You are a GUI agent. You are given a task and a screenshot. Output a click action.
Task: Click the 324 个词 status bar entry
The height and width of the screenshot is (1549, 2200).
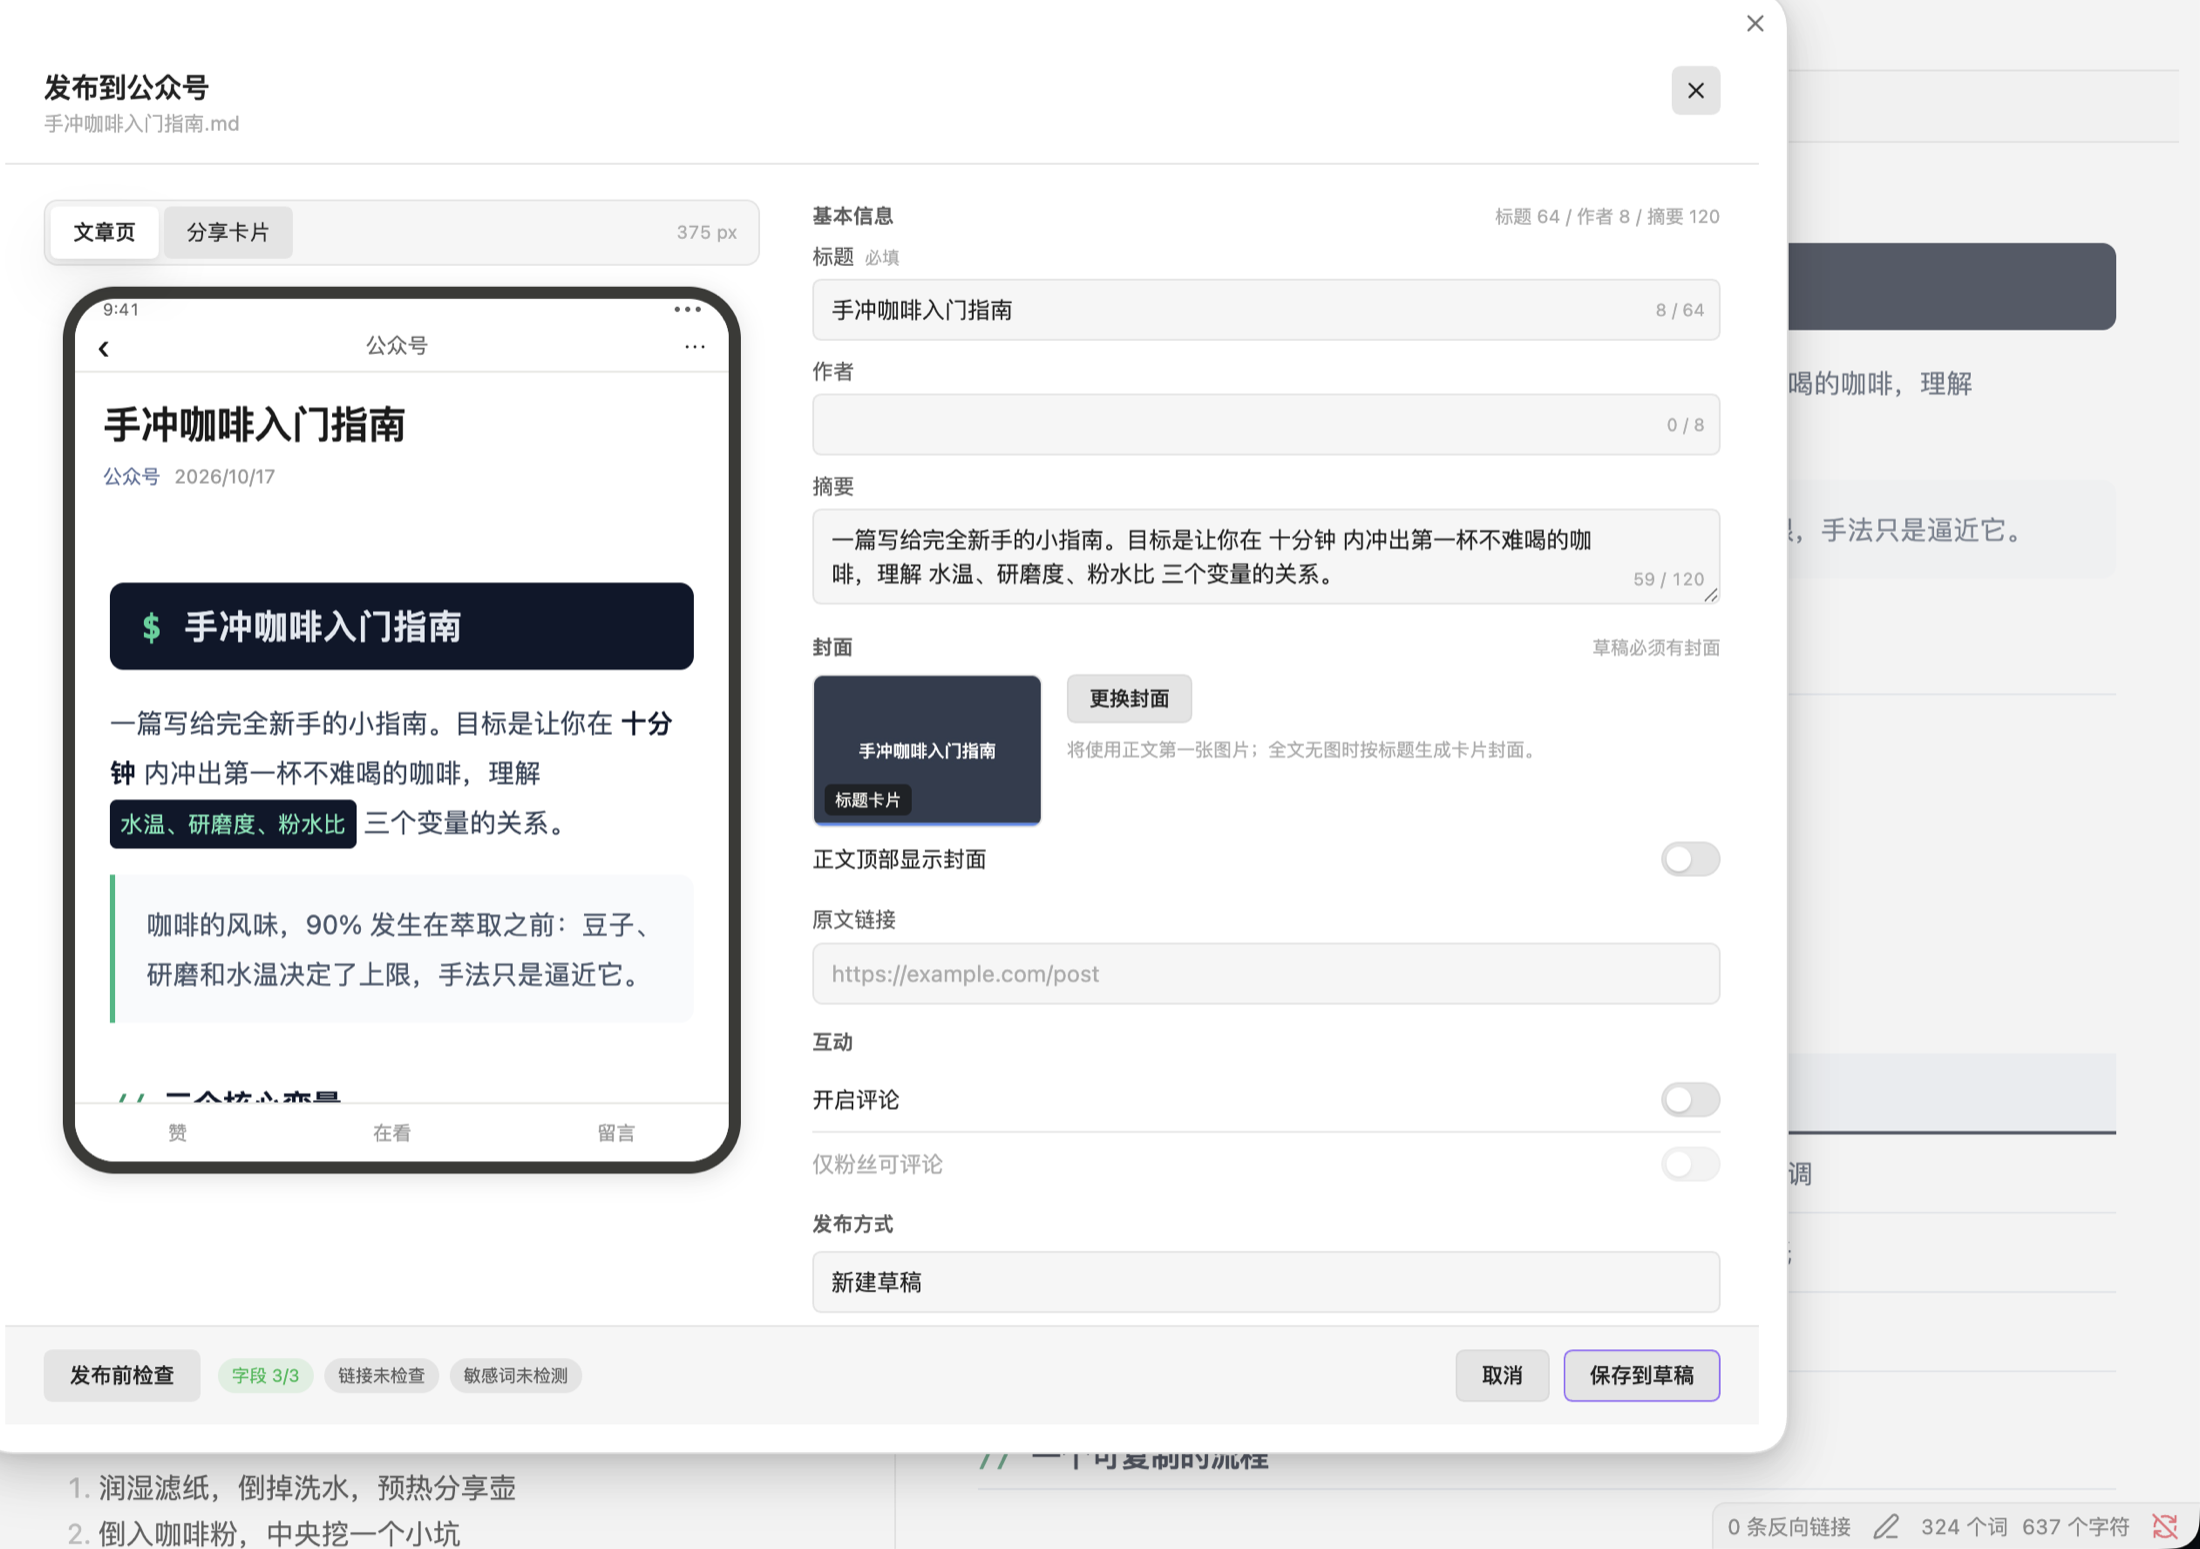[x=1964, y=1526]
